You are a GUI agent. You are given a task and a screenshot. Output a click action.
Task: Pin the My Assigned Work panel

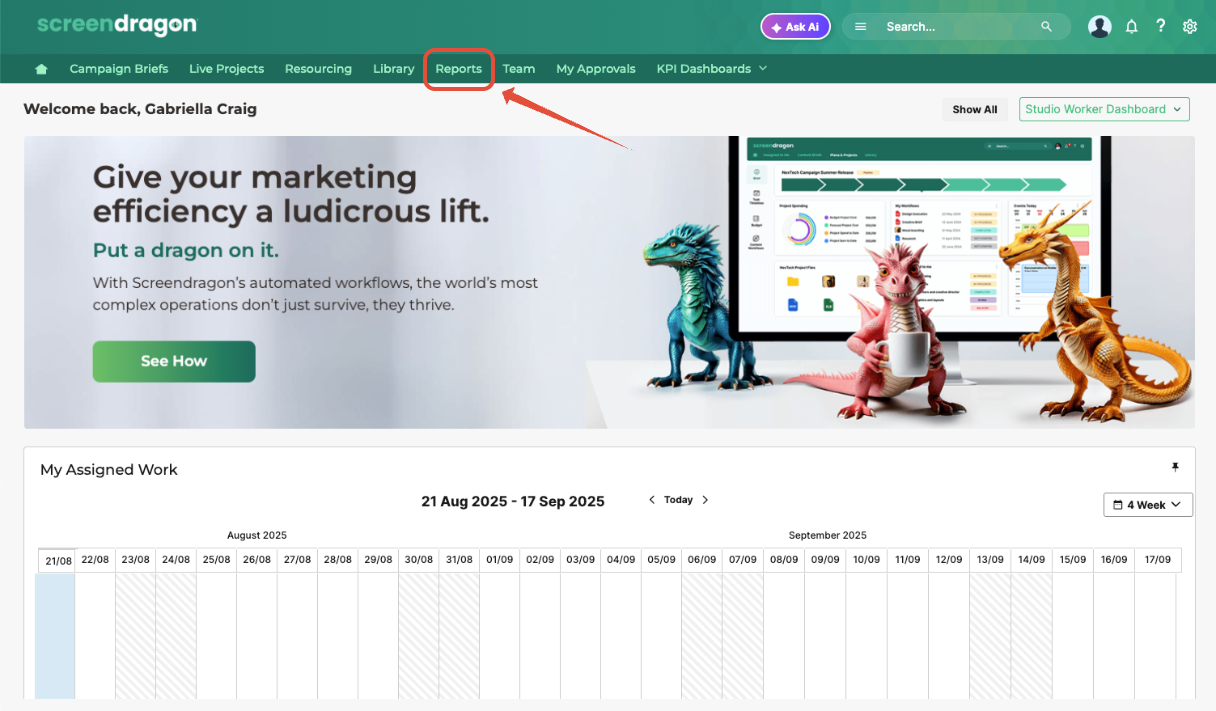[x=1175, y=467]
